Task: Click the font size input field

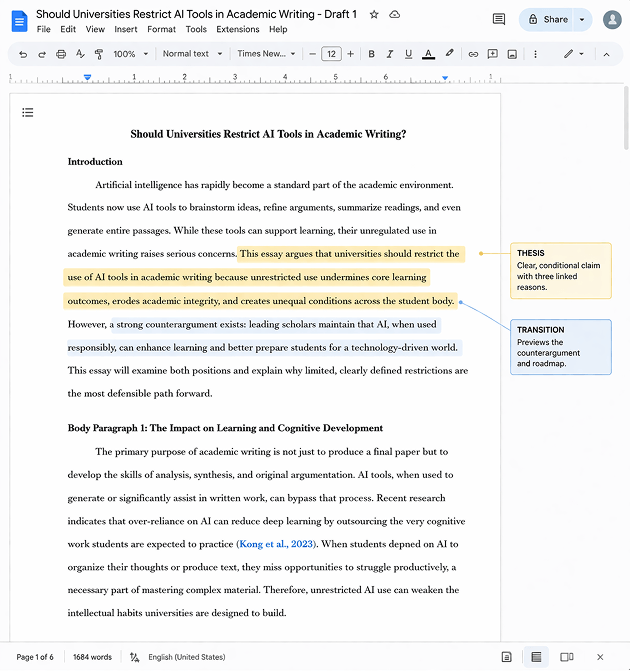Action: [331, 54]
